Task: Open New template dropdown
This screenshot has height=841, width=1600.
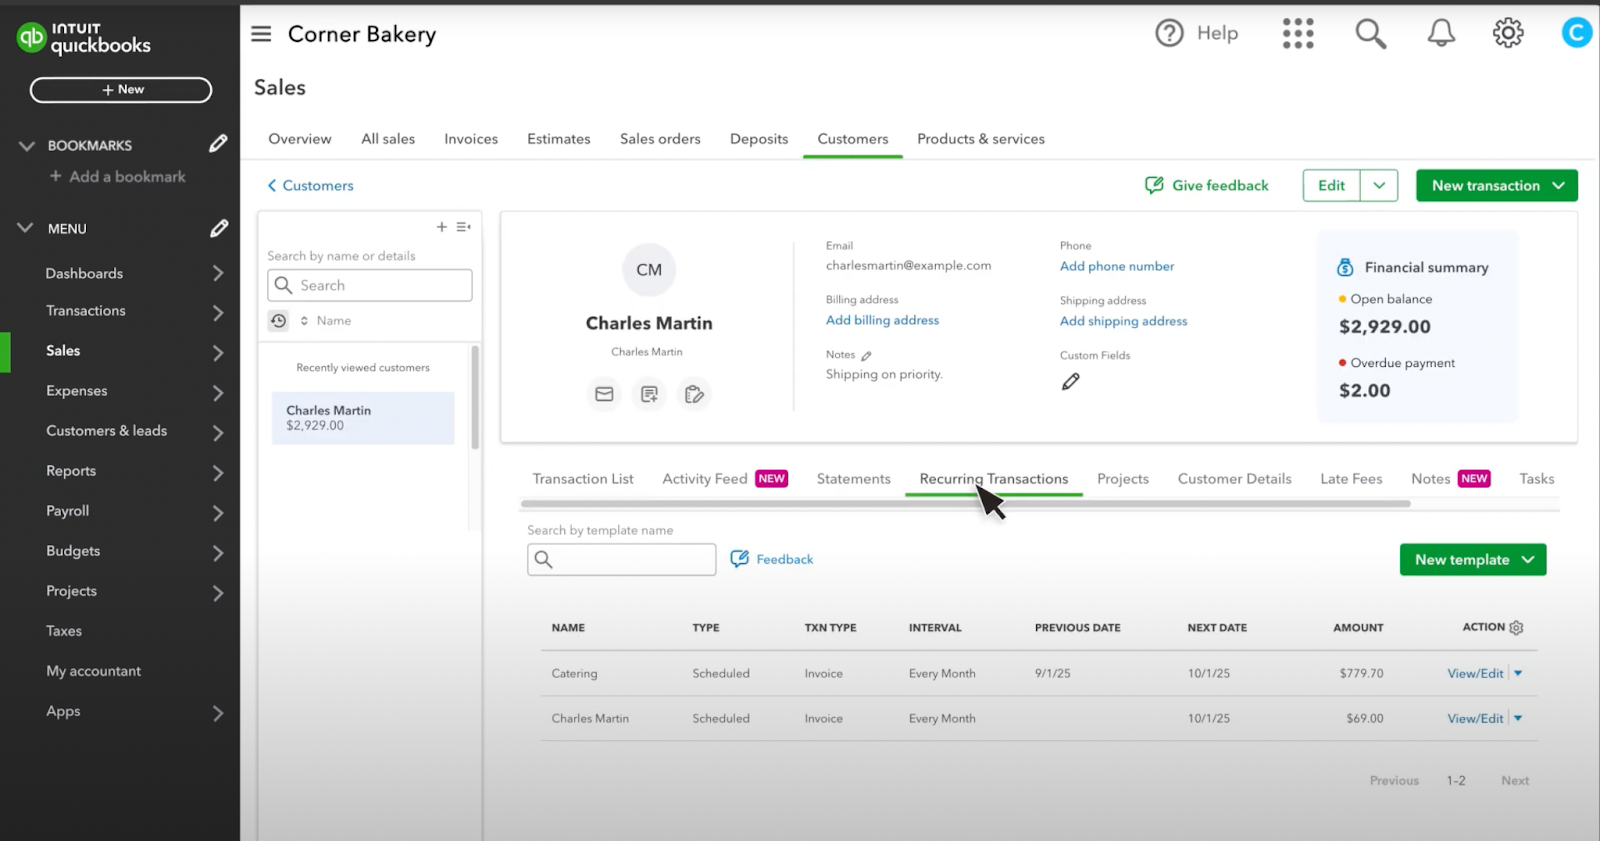Action: coord(1473,559)
